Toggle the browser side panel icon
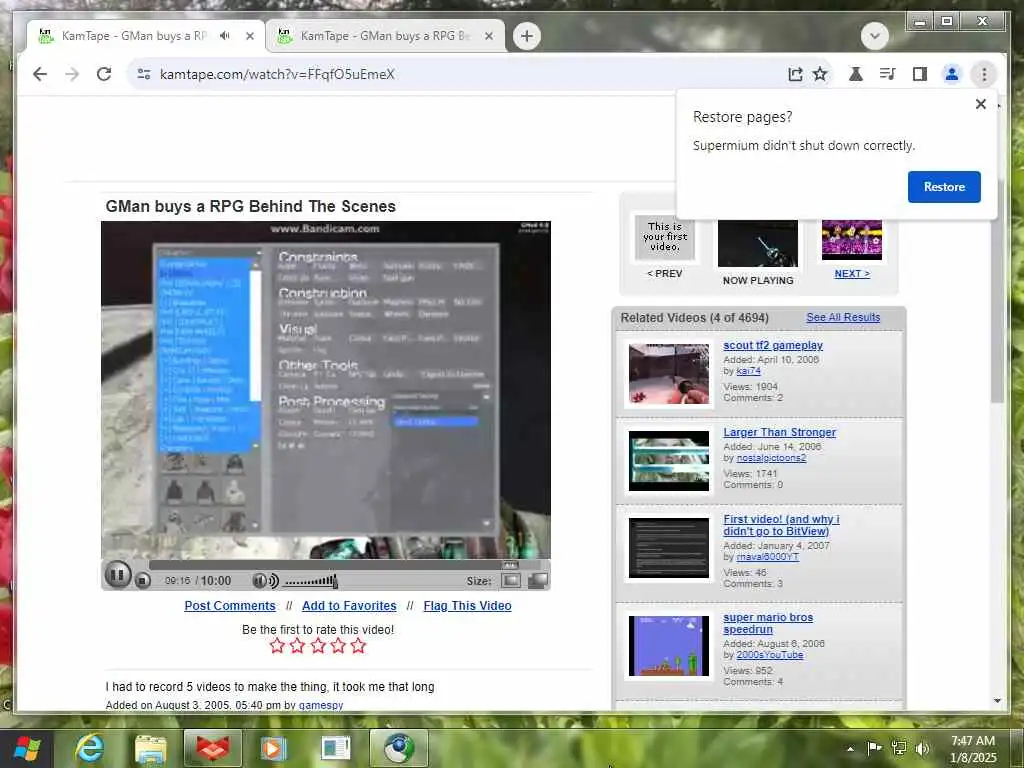Image resolution: width=1024 pixels, height=768 pixels. pos(920,74)
